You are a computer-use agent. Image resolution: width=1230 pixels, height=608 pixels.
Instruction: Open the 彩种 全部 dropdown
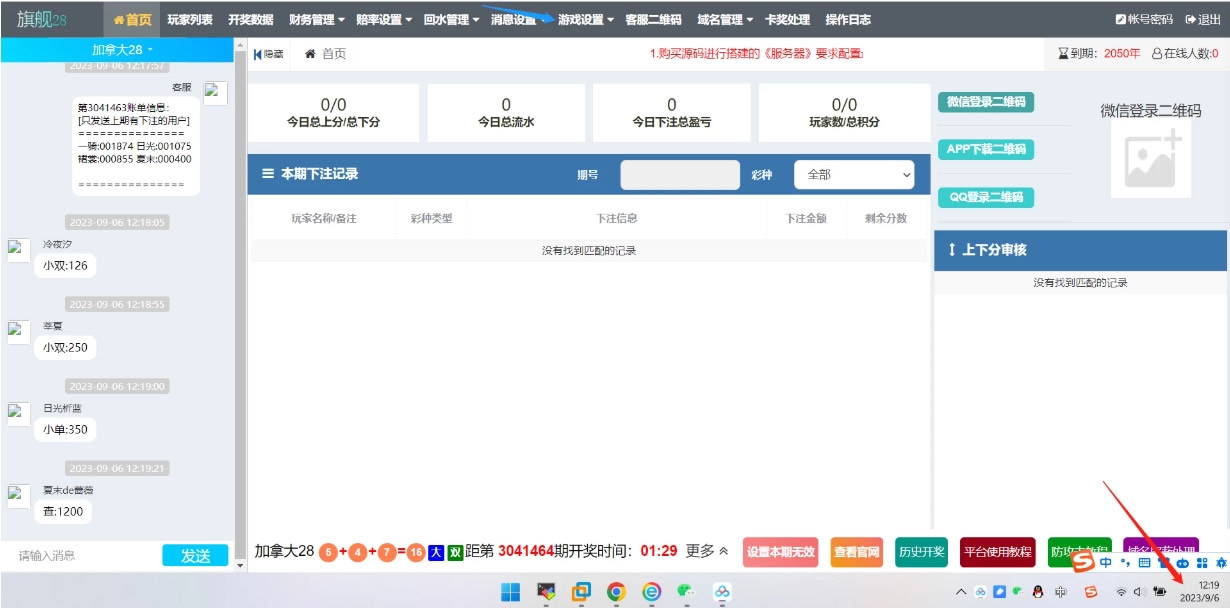coord(855,174)
